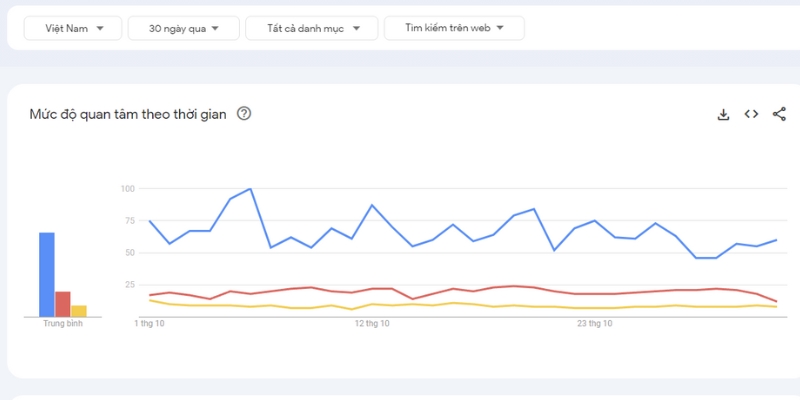The height and width of the screenshot is (400, 800).
Task: Expand the 30 ngày qua time range
Action: (x=183, y=29)
